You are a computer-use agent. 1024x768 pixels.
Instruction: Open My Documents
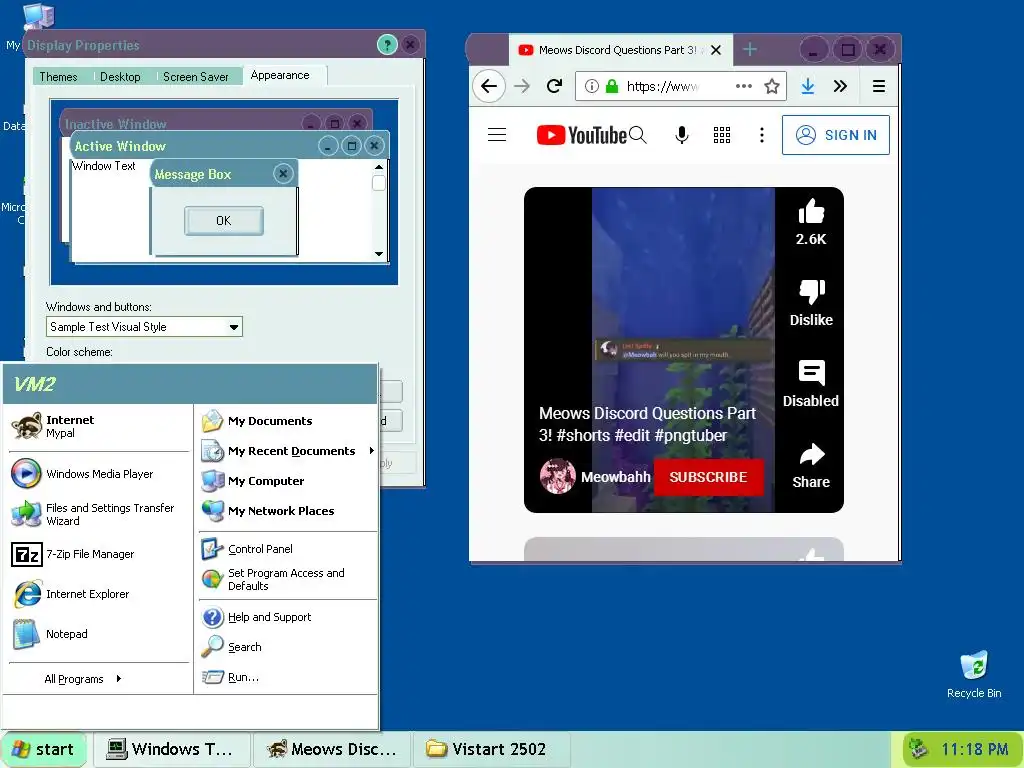tap(287, 421)
